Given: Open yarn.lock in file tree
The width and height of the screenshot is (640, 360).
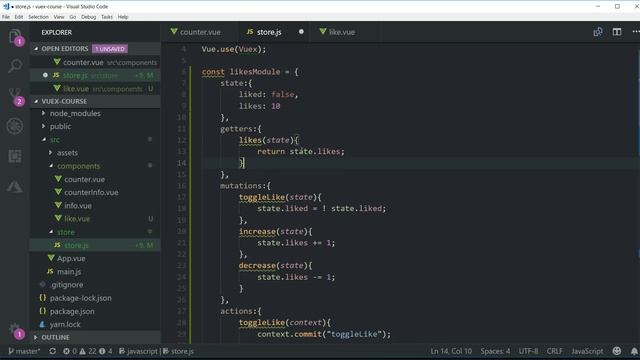Looking at the screenshot, I should click(95, 324).
